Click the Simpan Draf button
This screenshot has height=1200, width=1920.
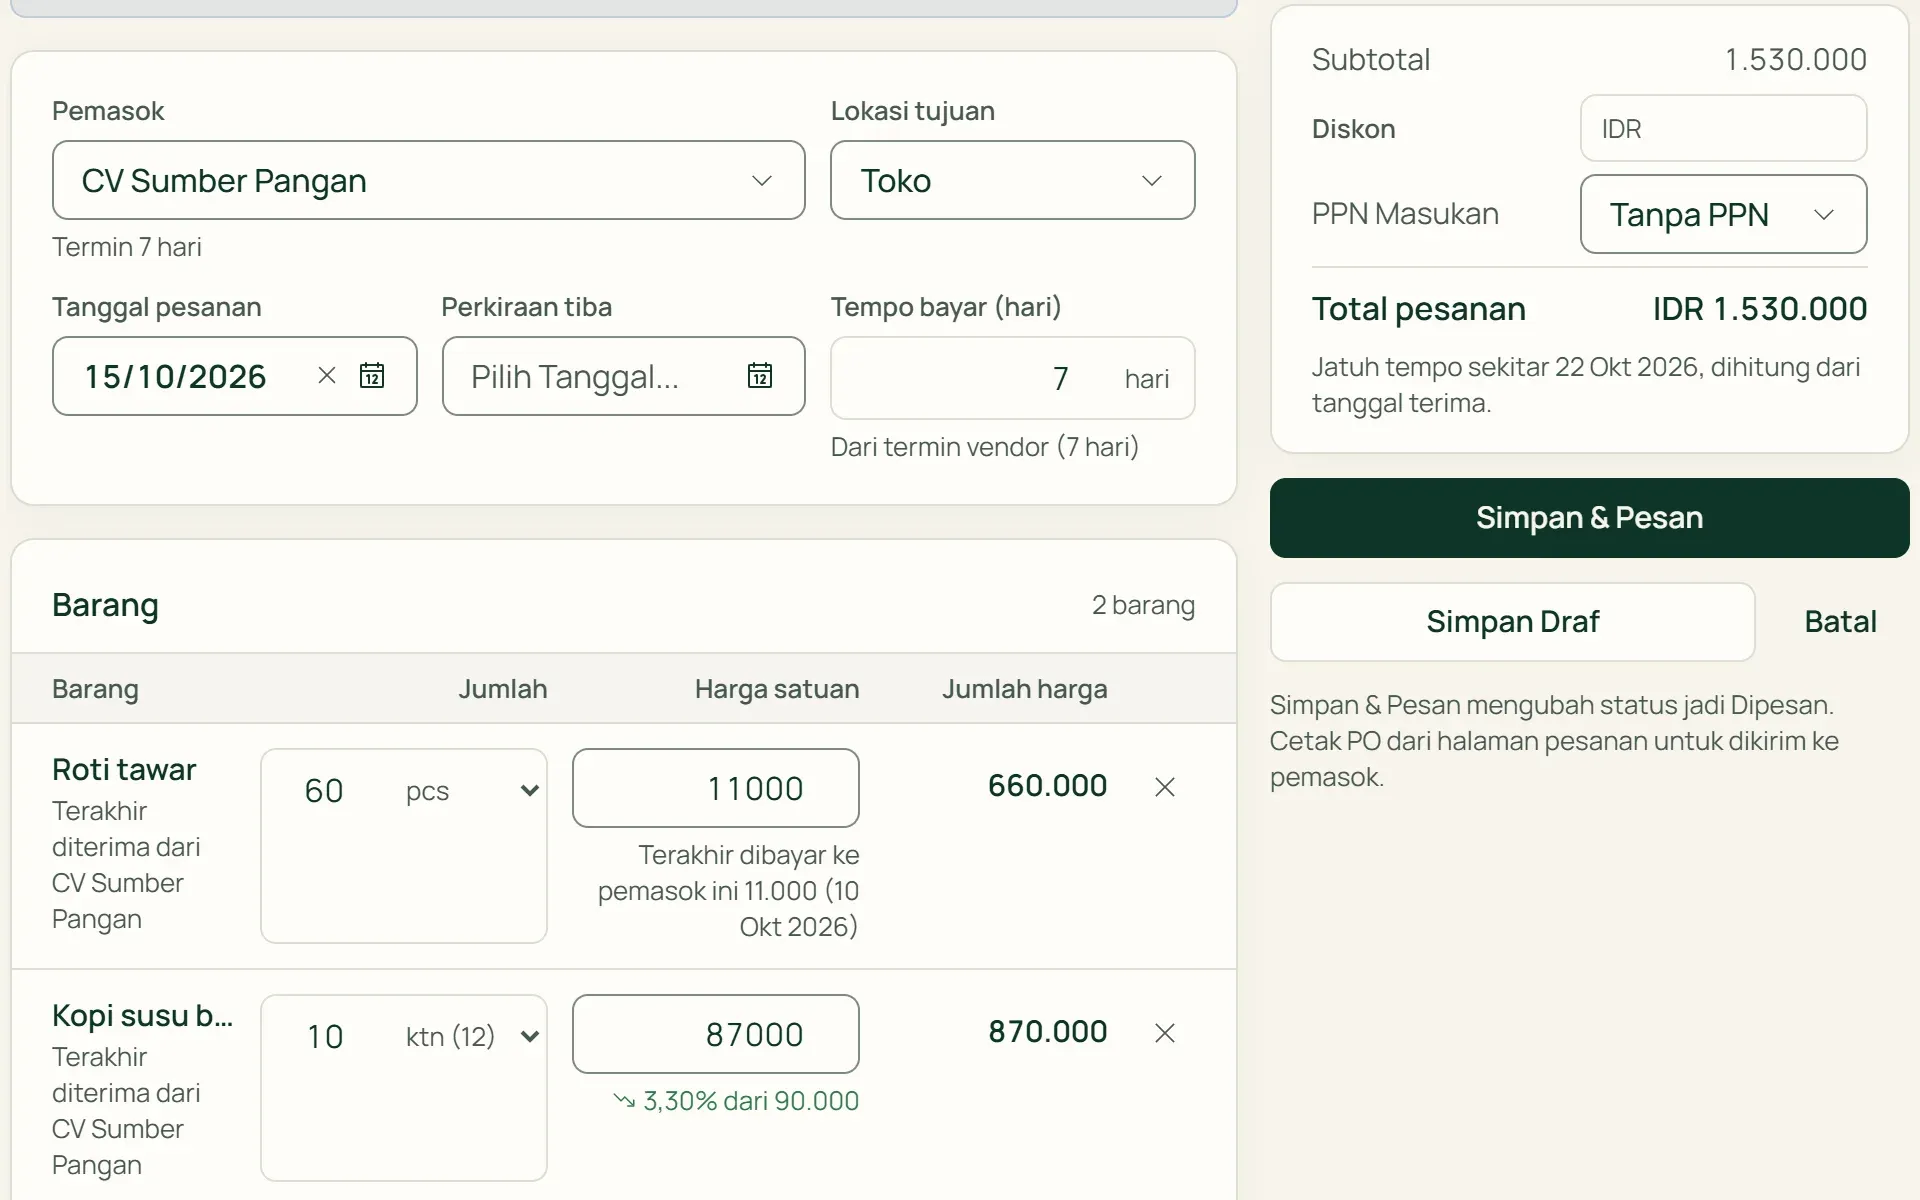click(1512, 622)
